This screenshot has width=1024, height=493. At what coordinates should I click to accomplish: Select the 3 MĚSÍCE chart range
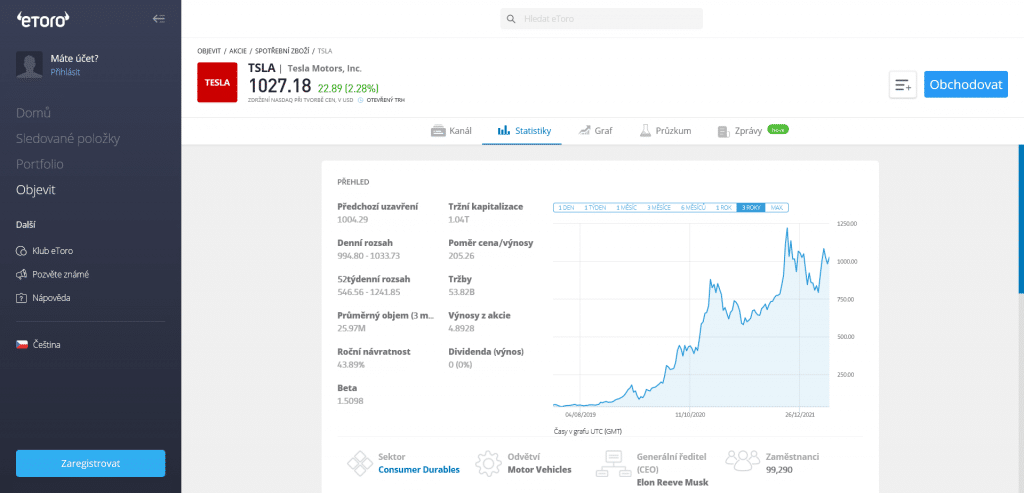[658, 208]
